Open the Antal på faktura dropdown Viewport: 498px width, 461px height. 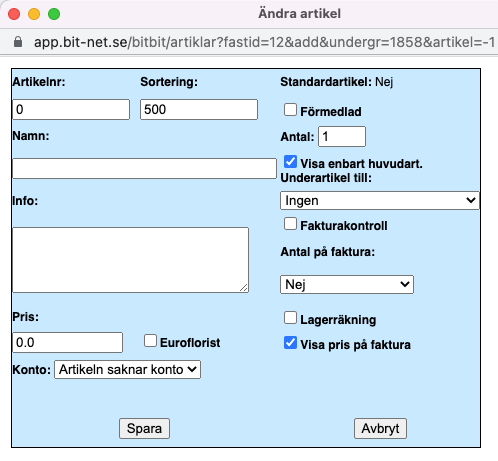coord(347,284)
